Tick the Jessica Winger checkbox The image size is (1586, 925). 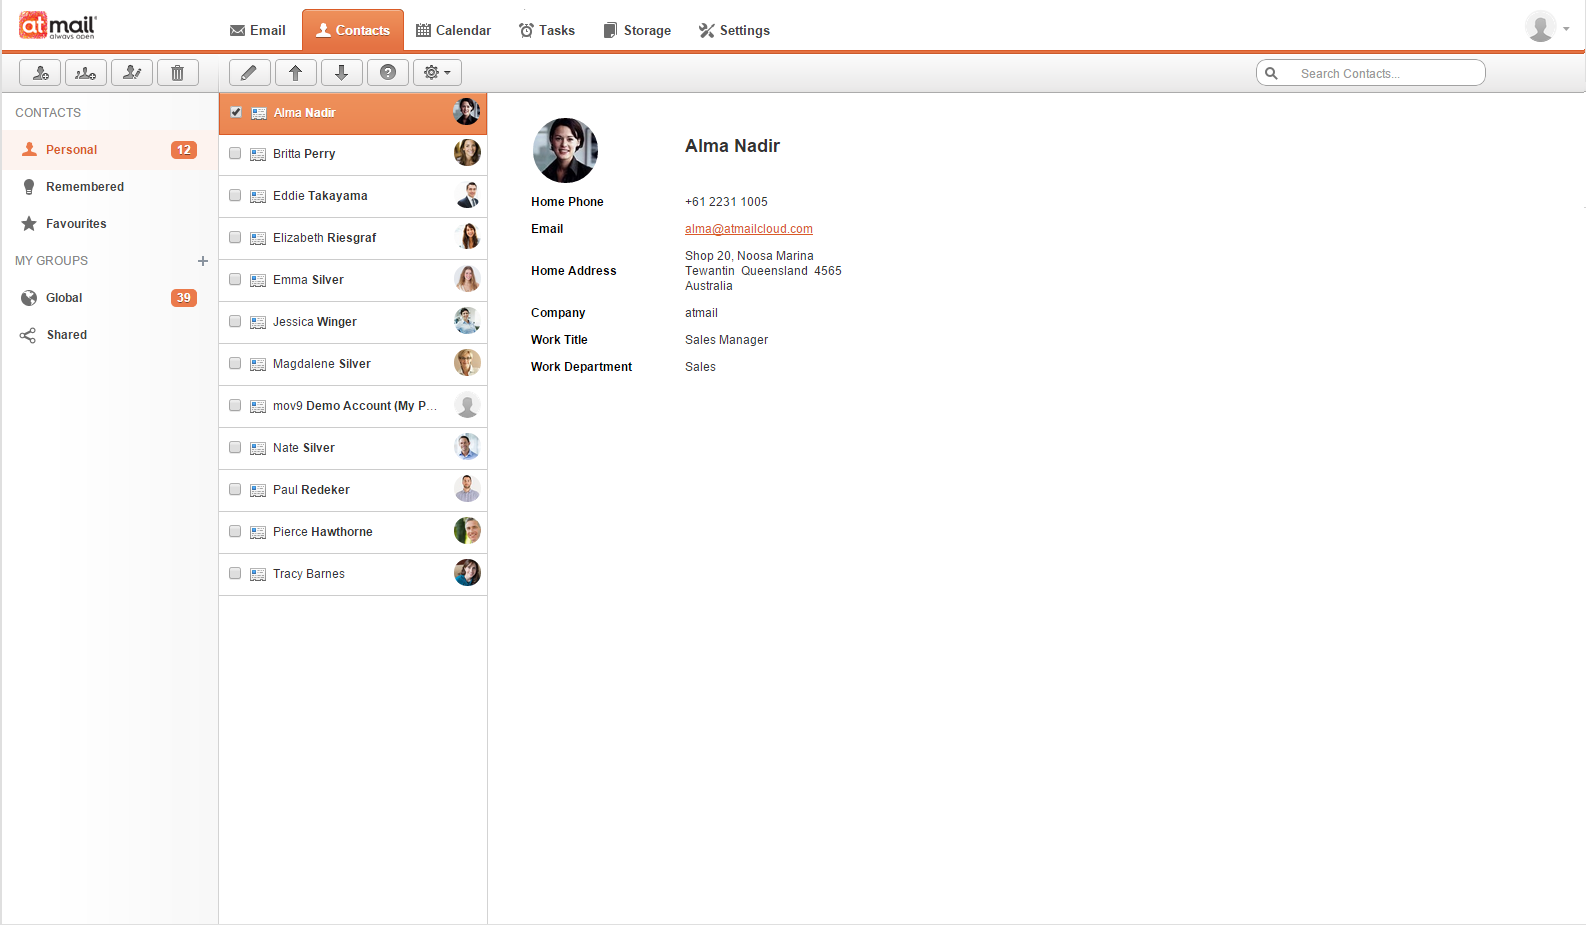point(235,322)
